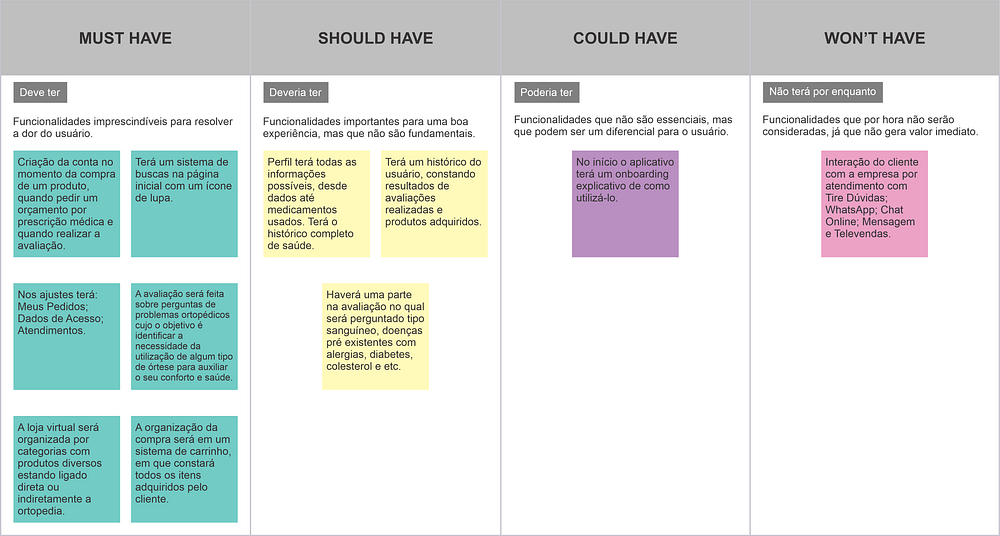Click the yellow 'histórico do usuário' note

[434, 204]
